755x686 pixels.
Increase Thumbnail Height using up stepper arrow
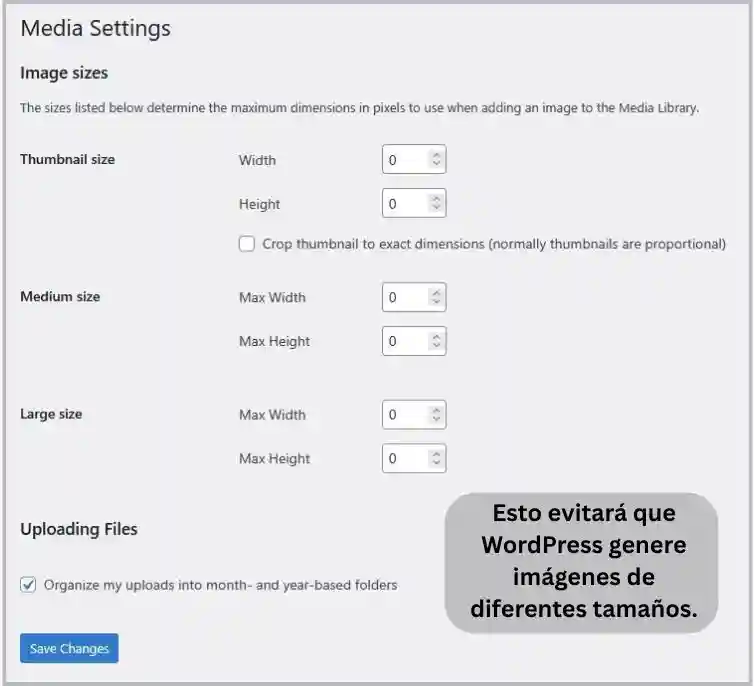click(x=436, y=199)
